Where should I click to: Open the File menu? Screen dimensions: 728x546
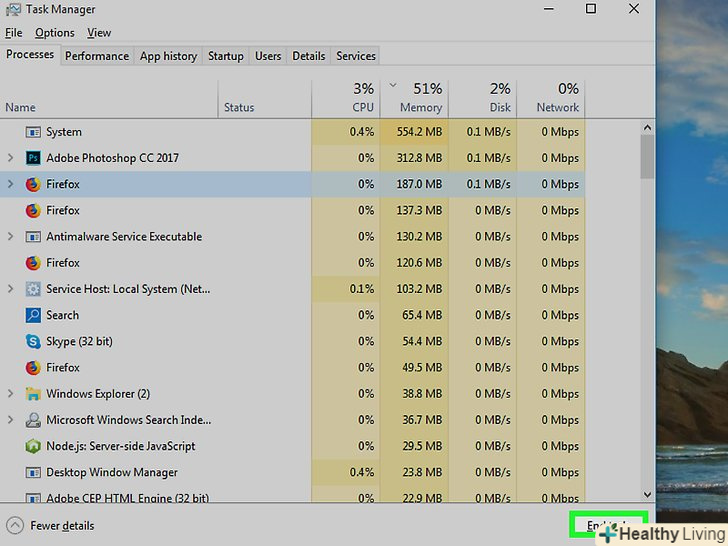tap(13, 33)
